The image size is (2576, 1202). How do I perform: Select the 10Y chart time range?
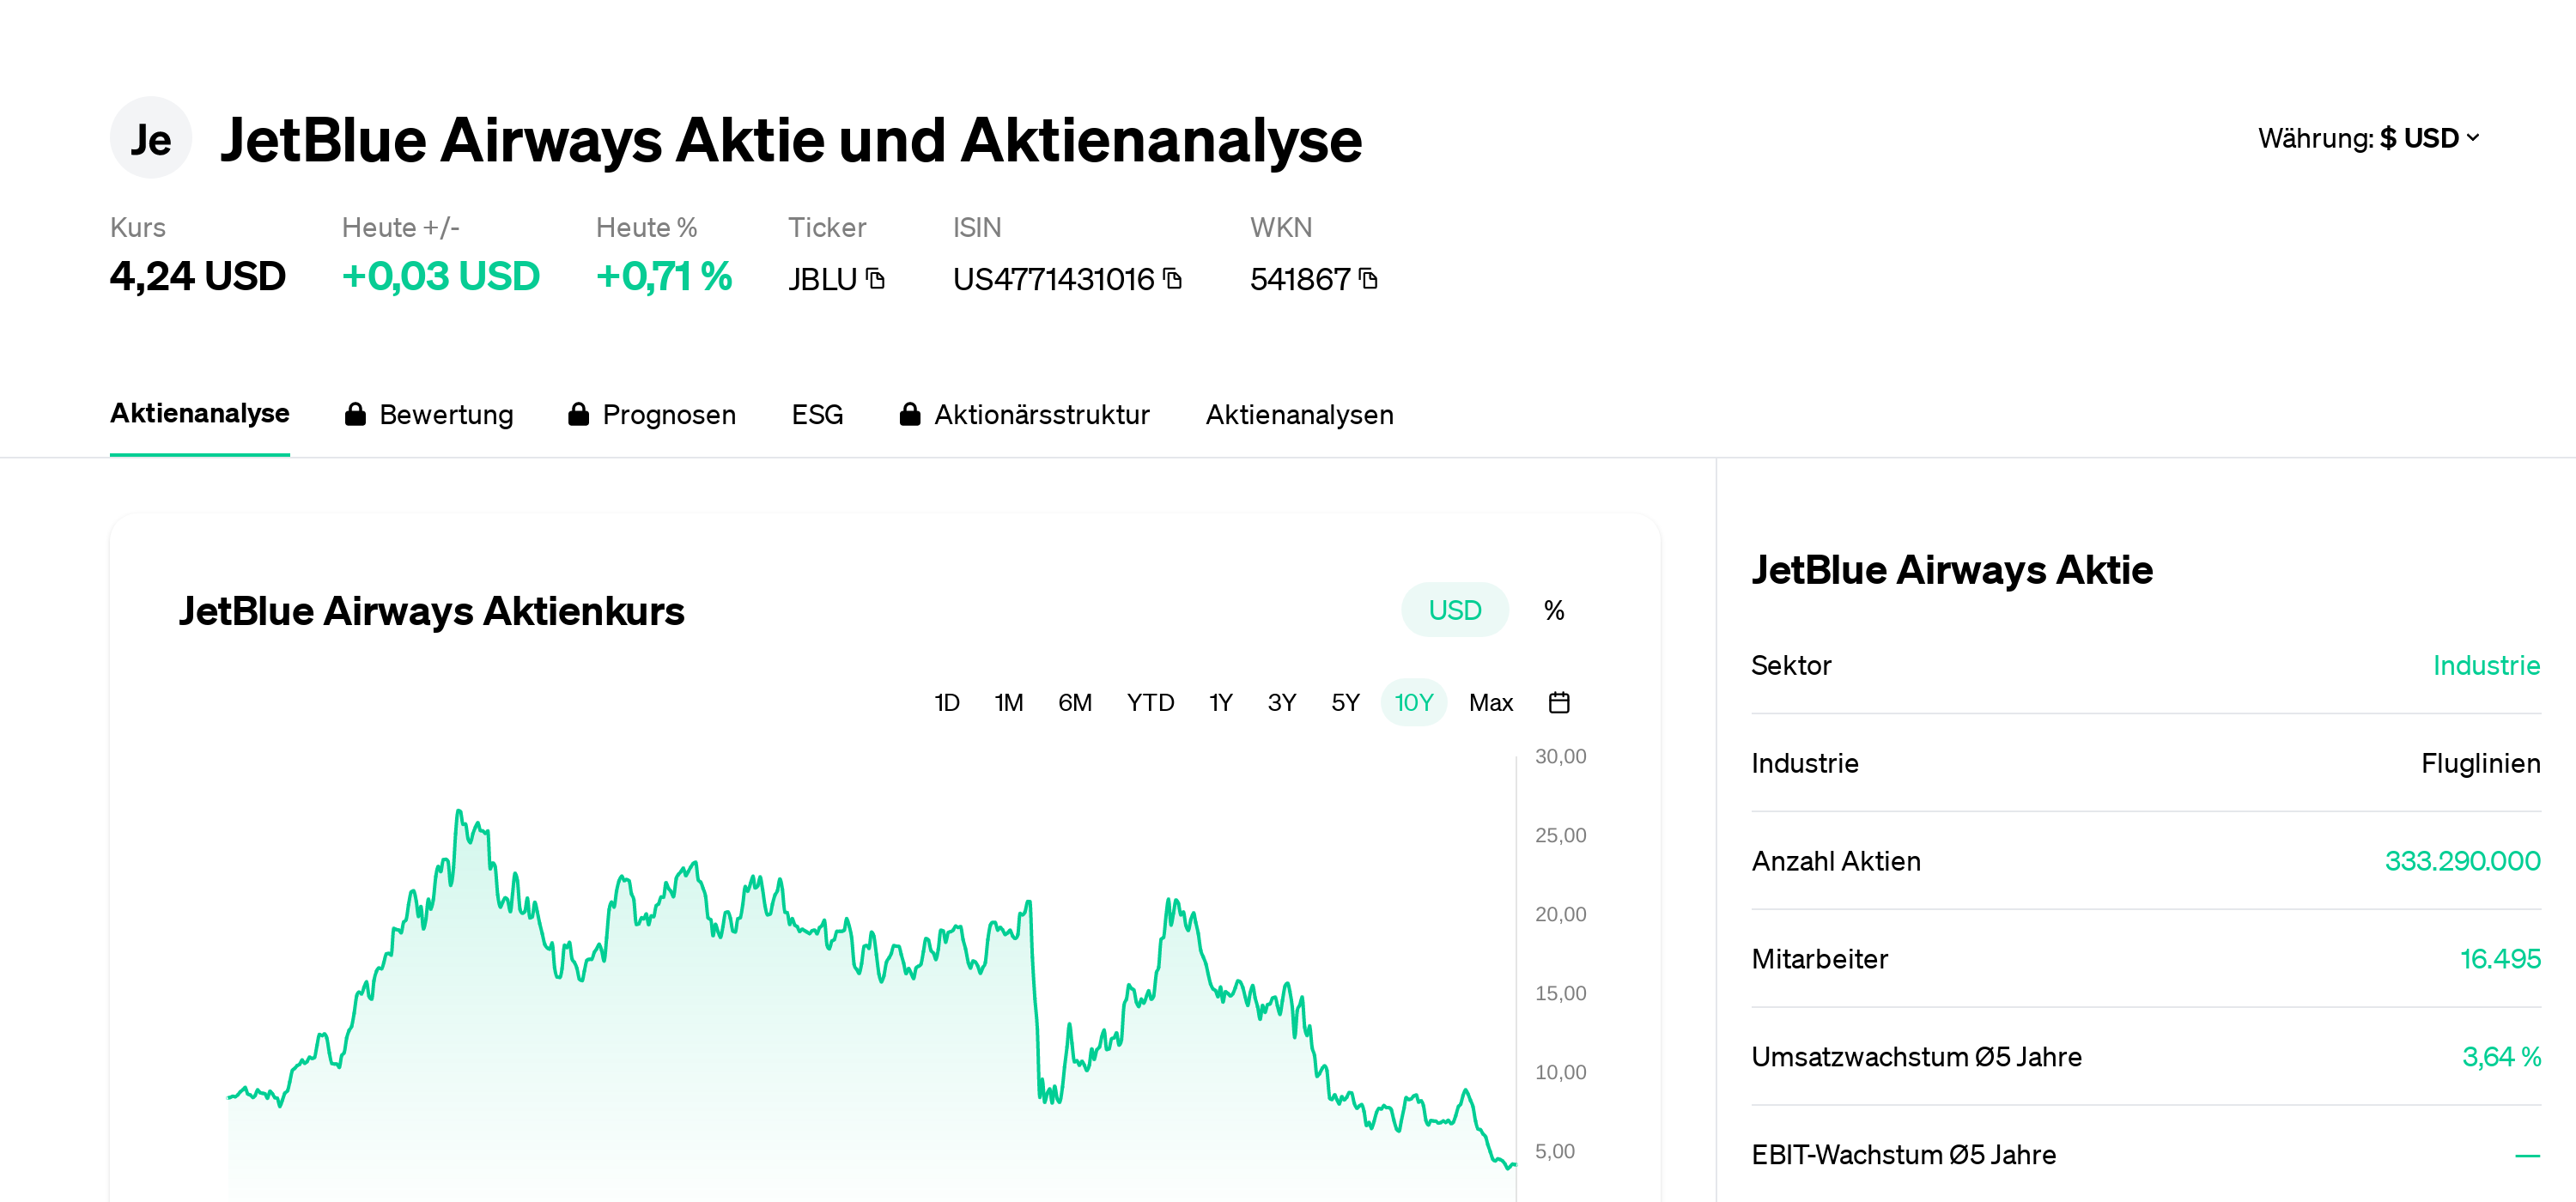tap(1413, 703)
